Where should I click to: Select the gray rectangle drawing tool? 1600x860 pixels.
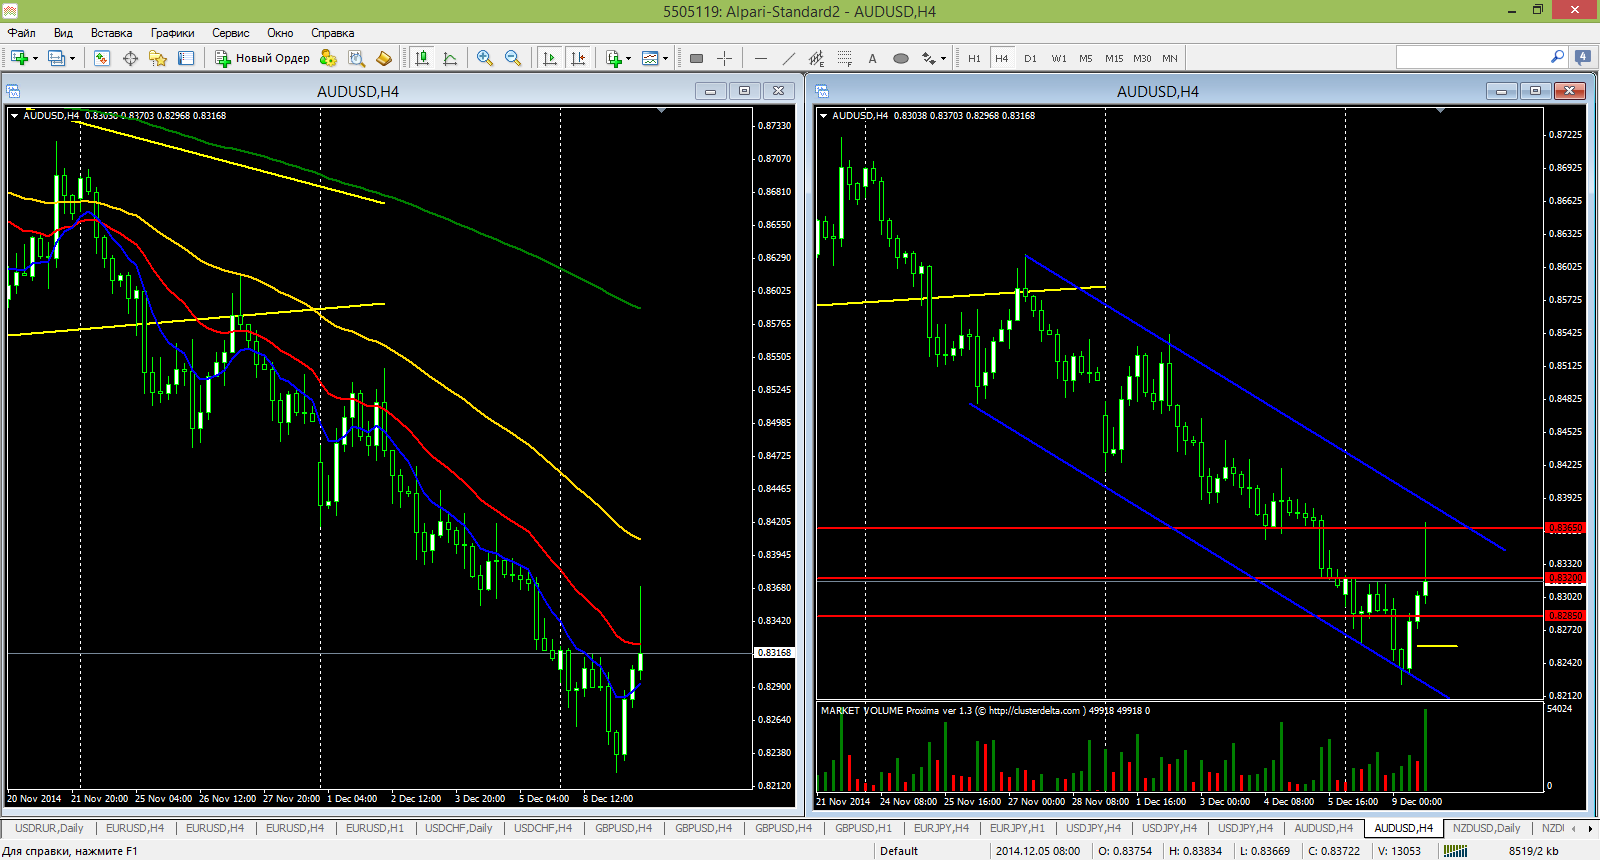697,58
